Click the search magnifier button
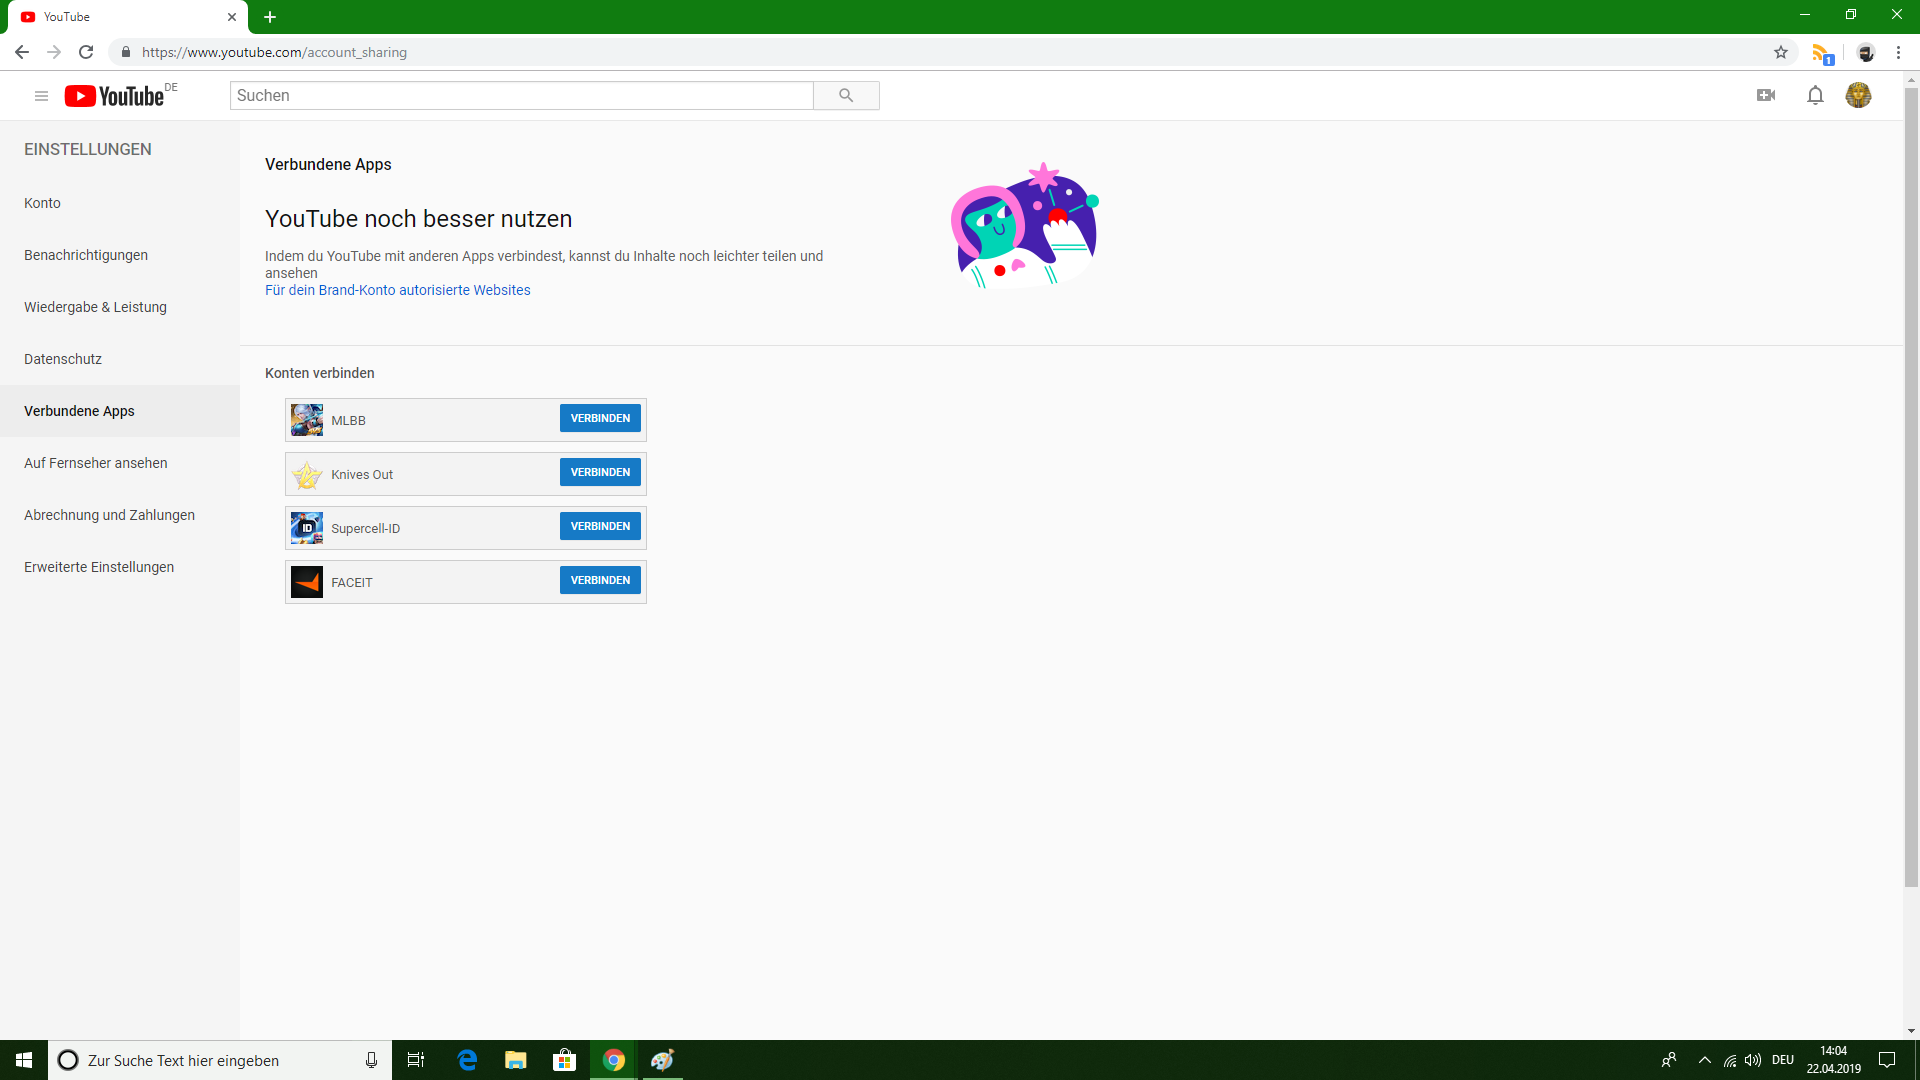Screen dimensions: 1920x1080 pos(846,96)
